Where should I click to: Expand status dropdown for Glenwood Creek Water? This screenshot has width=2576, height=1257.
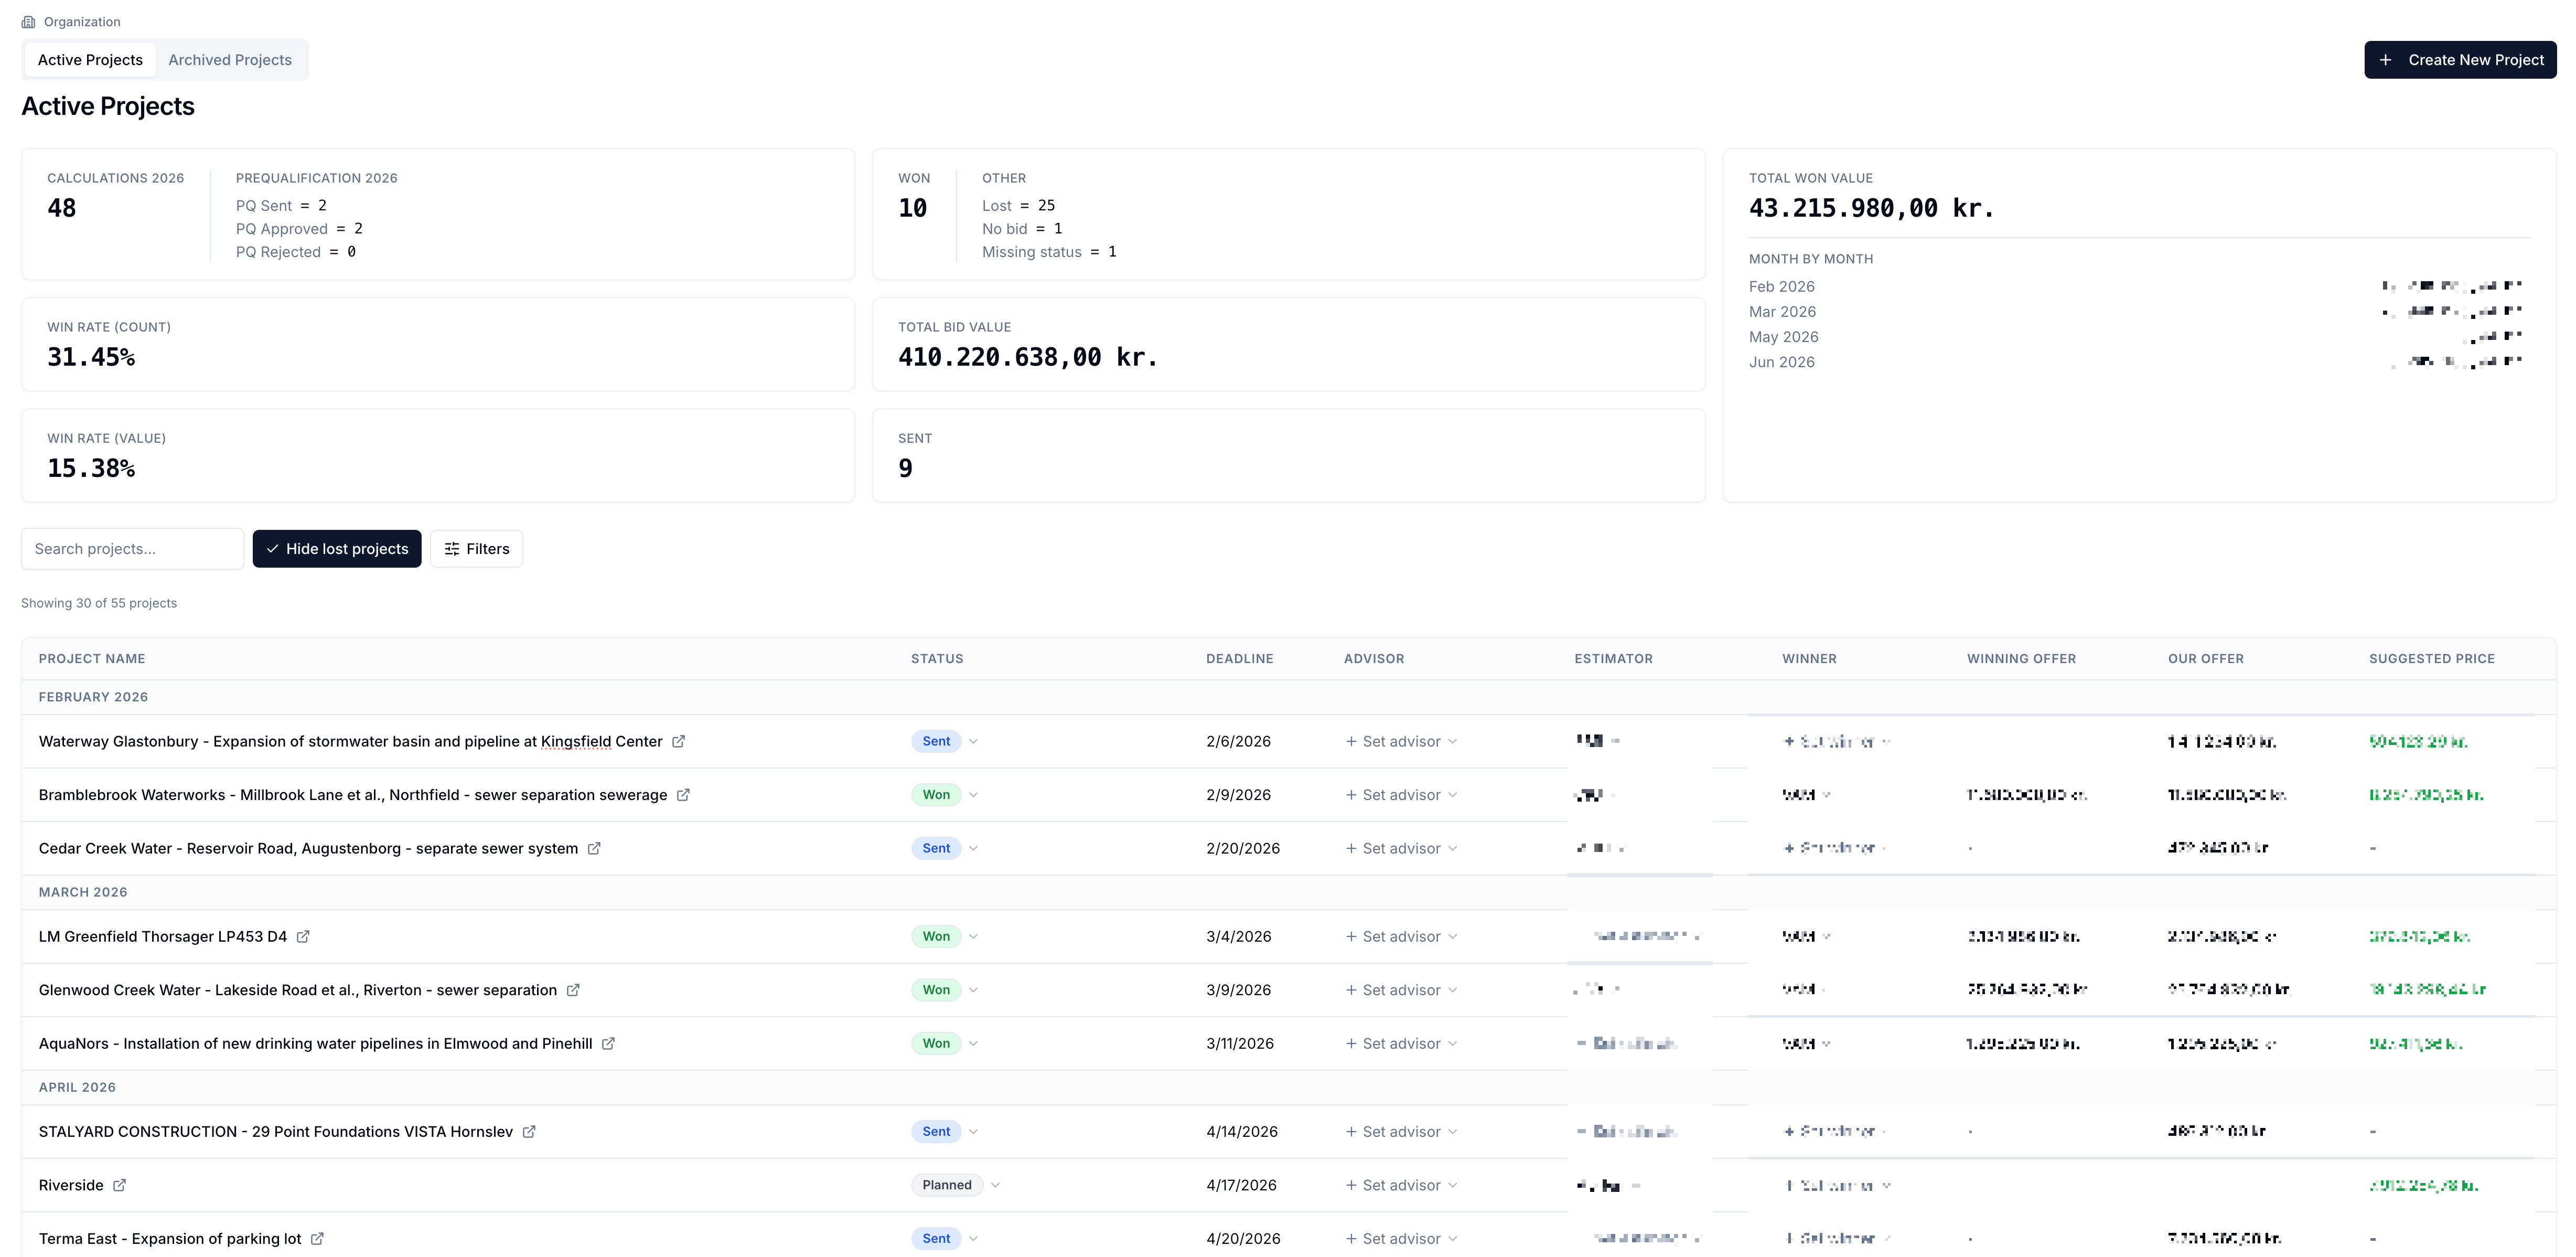point(973,990)
